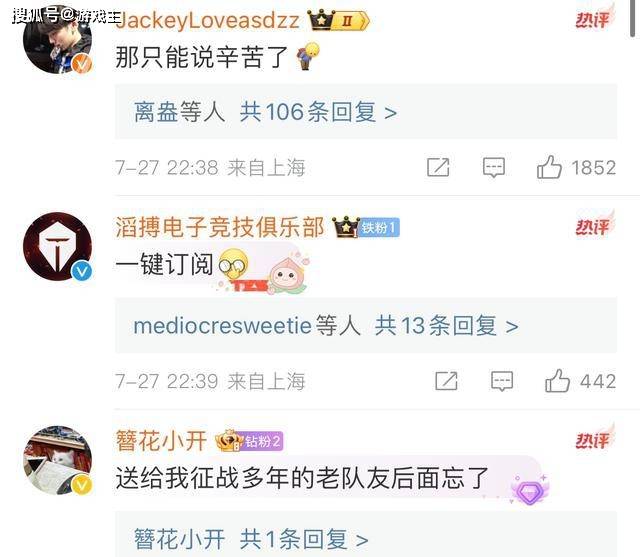Like the 滔搏电子竞技俱乐部 comment with 442 likes

point(557,381)
